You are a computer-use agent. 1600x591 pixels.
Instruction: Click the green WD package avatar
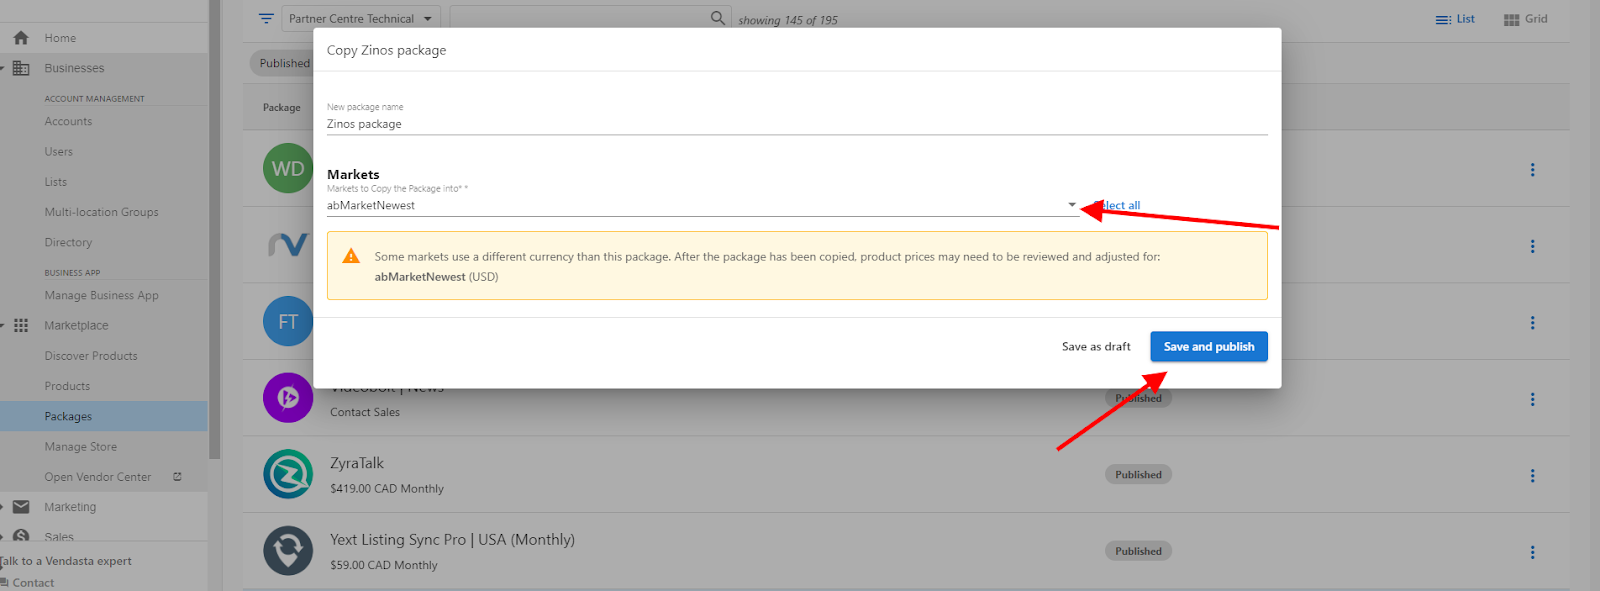coord(288,169)
